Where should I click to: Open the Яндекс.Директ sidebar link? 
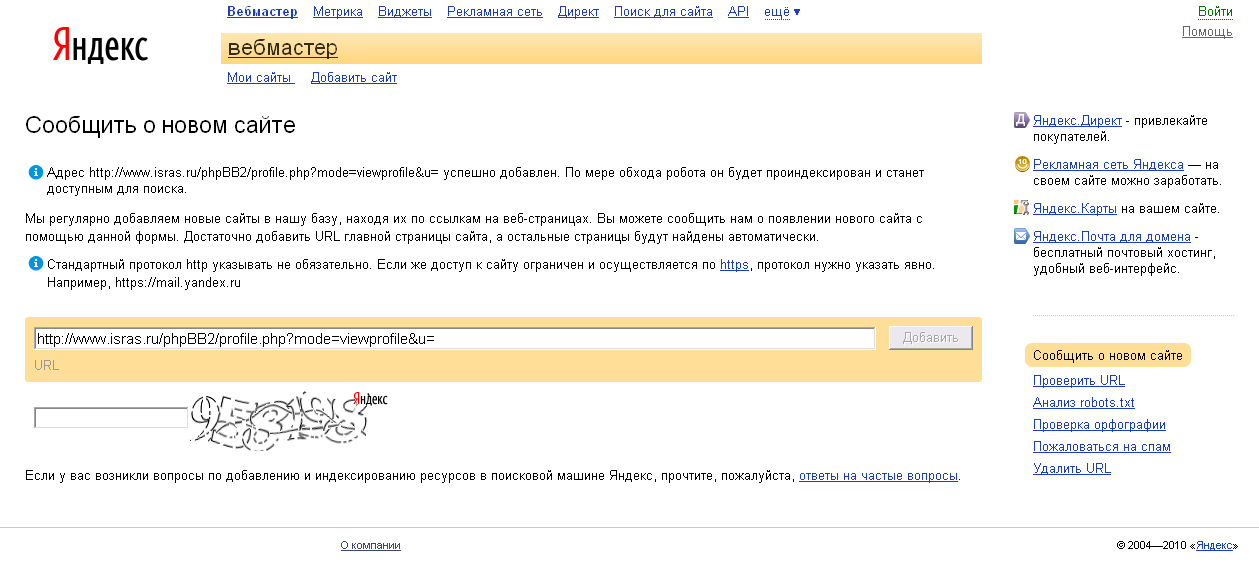click(1077, 121)
